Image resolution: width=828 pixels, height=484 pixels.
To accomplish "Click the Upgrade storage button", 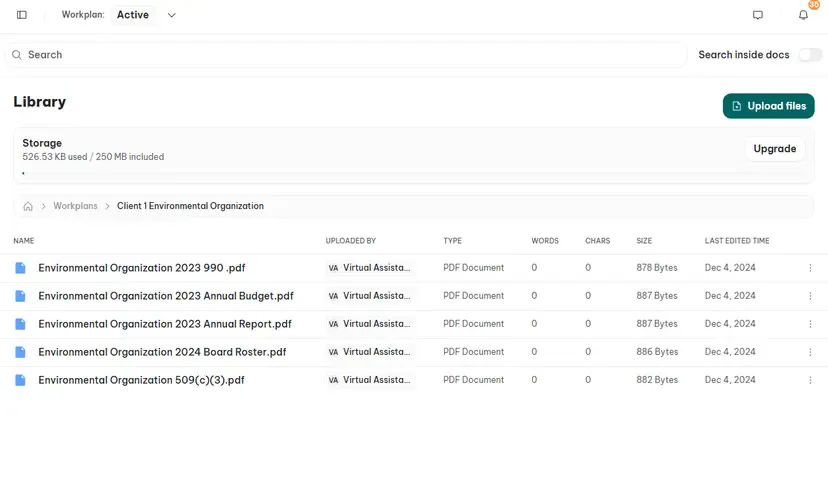I will point(775,149).
